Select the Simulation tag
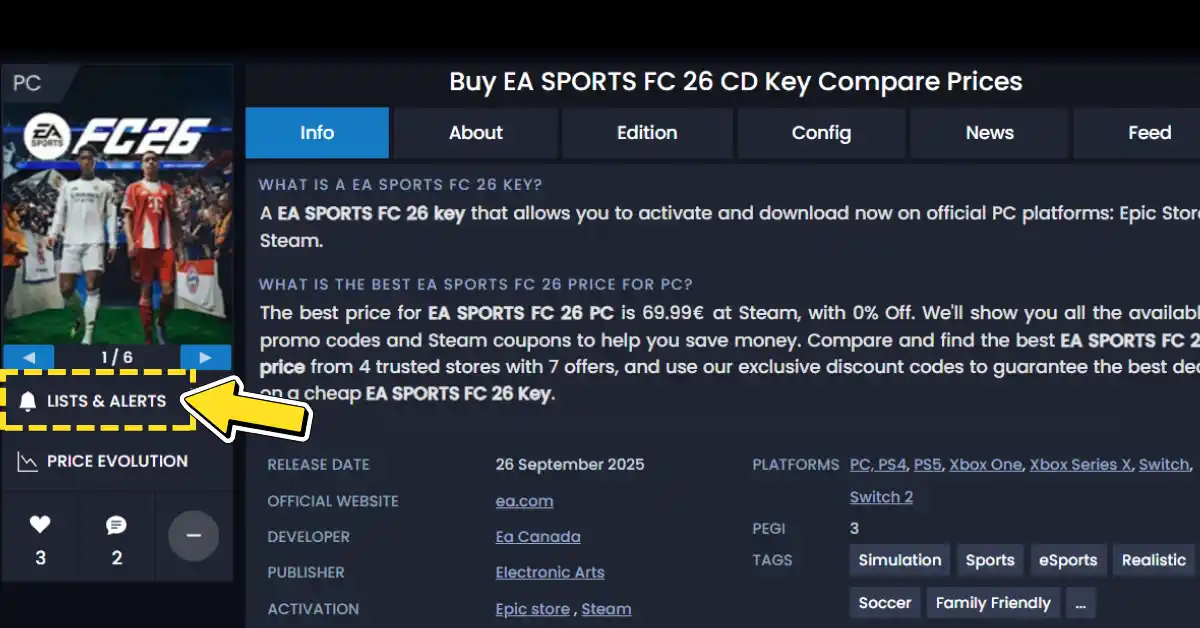The width and height of the screenshot is (1200, 628). 900,560
